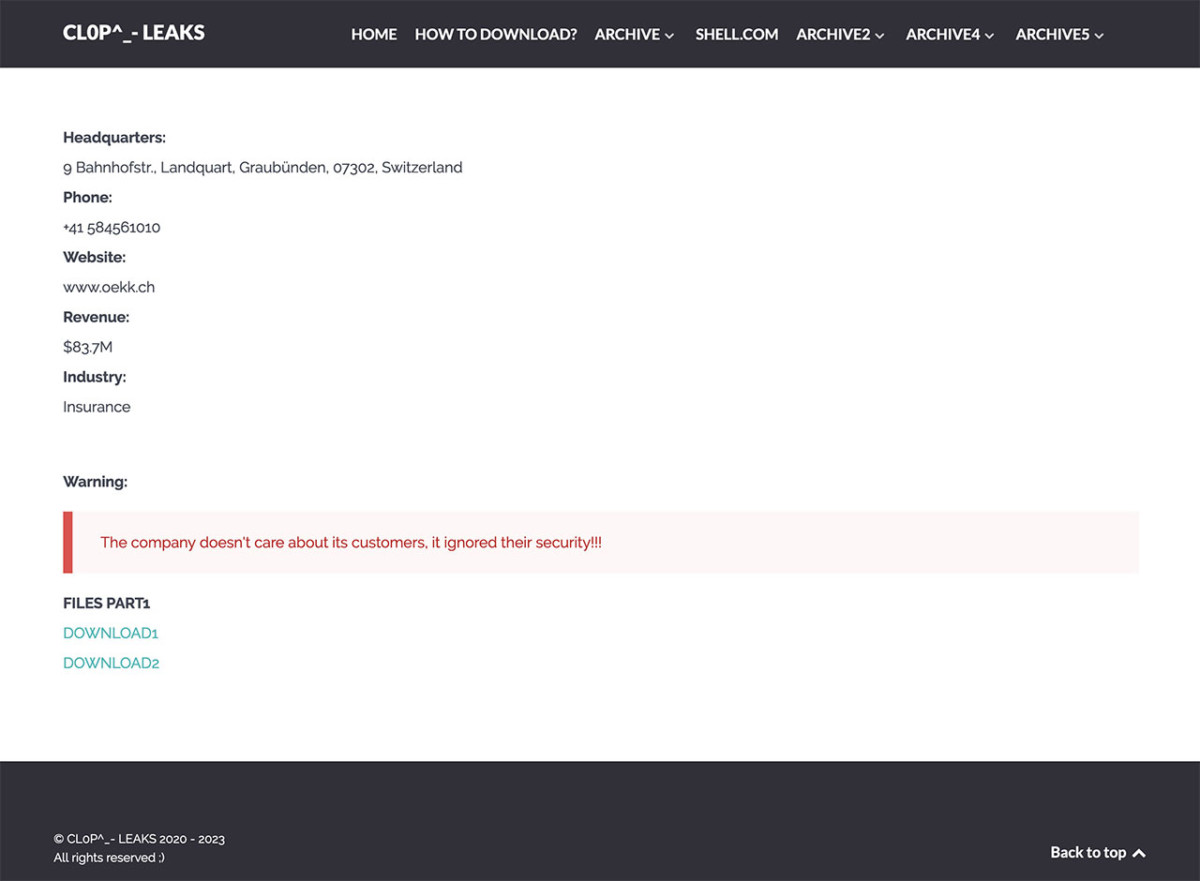Open the HOW TO DOWNLOAD? page
Viewport: 1200px width, 881px height.
[495, 34]
